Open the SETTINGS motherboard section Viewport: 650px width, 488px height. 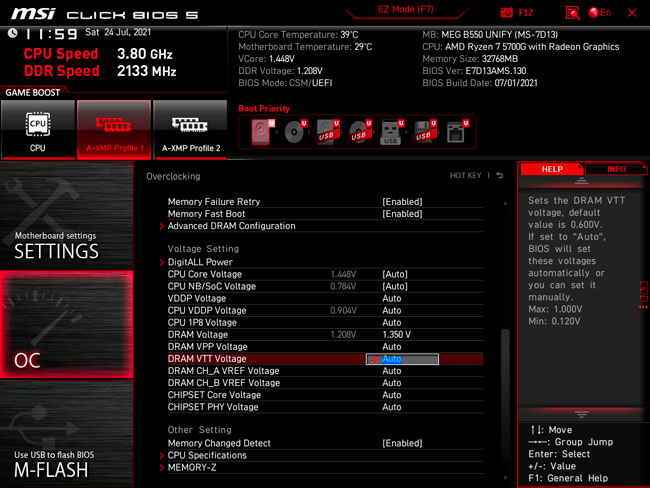click(66, 216)
